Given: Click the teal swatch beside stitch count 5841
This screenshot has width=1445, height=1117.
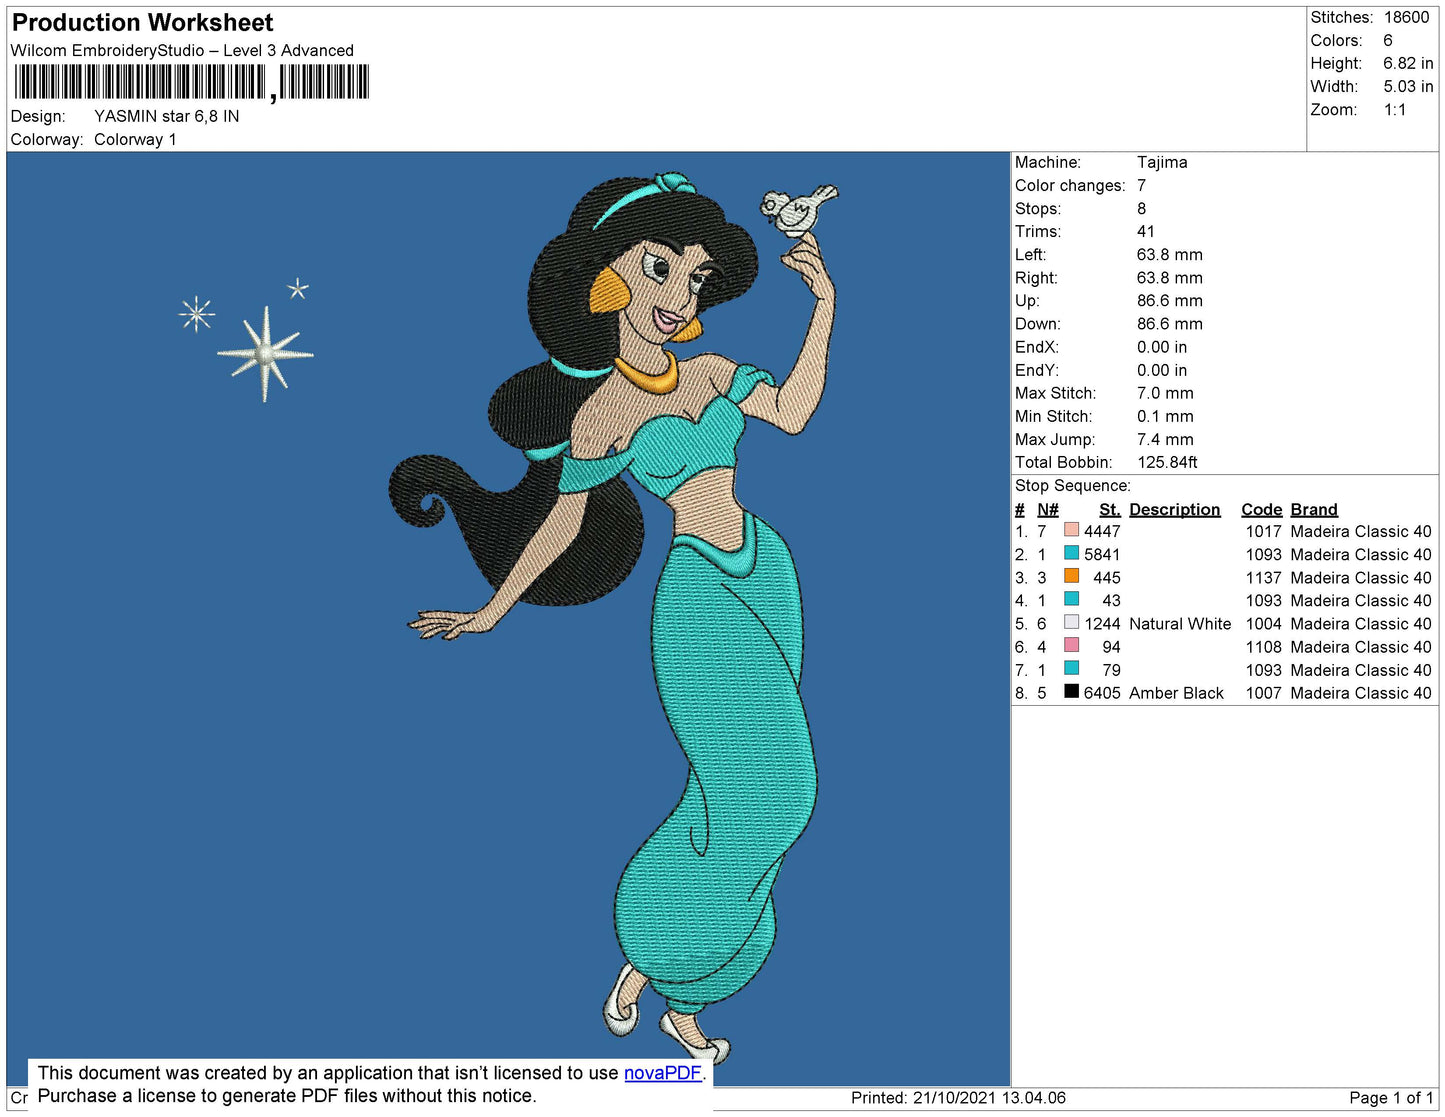Looking at the screenshot, I should tap(1071, 553).
